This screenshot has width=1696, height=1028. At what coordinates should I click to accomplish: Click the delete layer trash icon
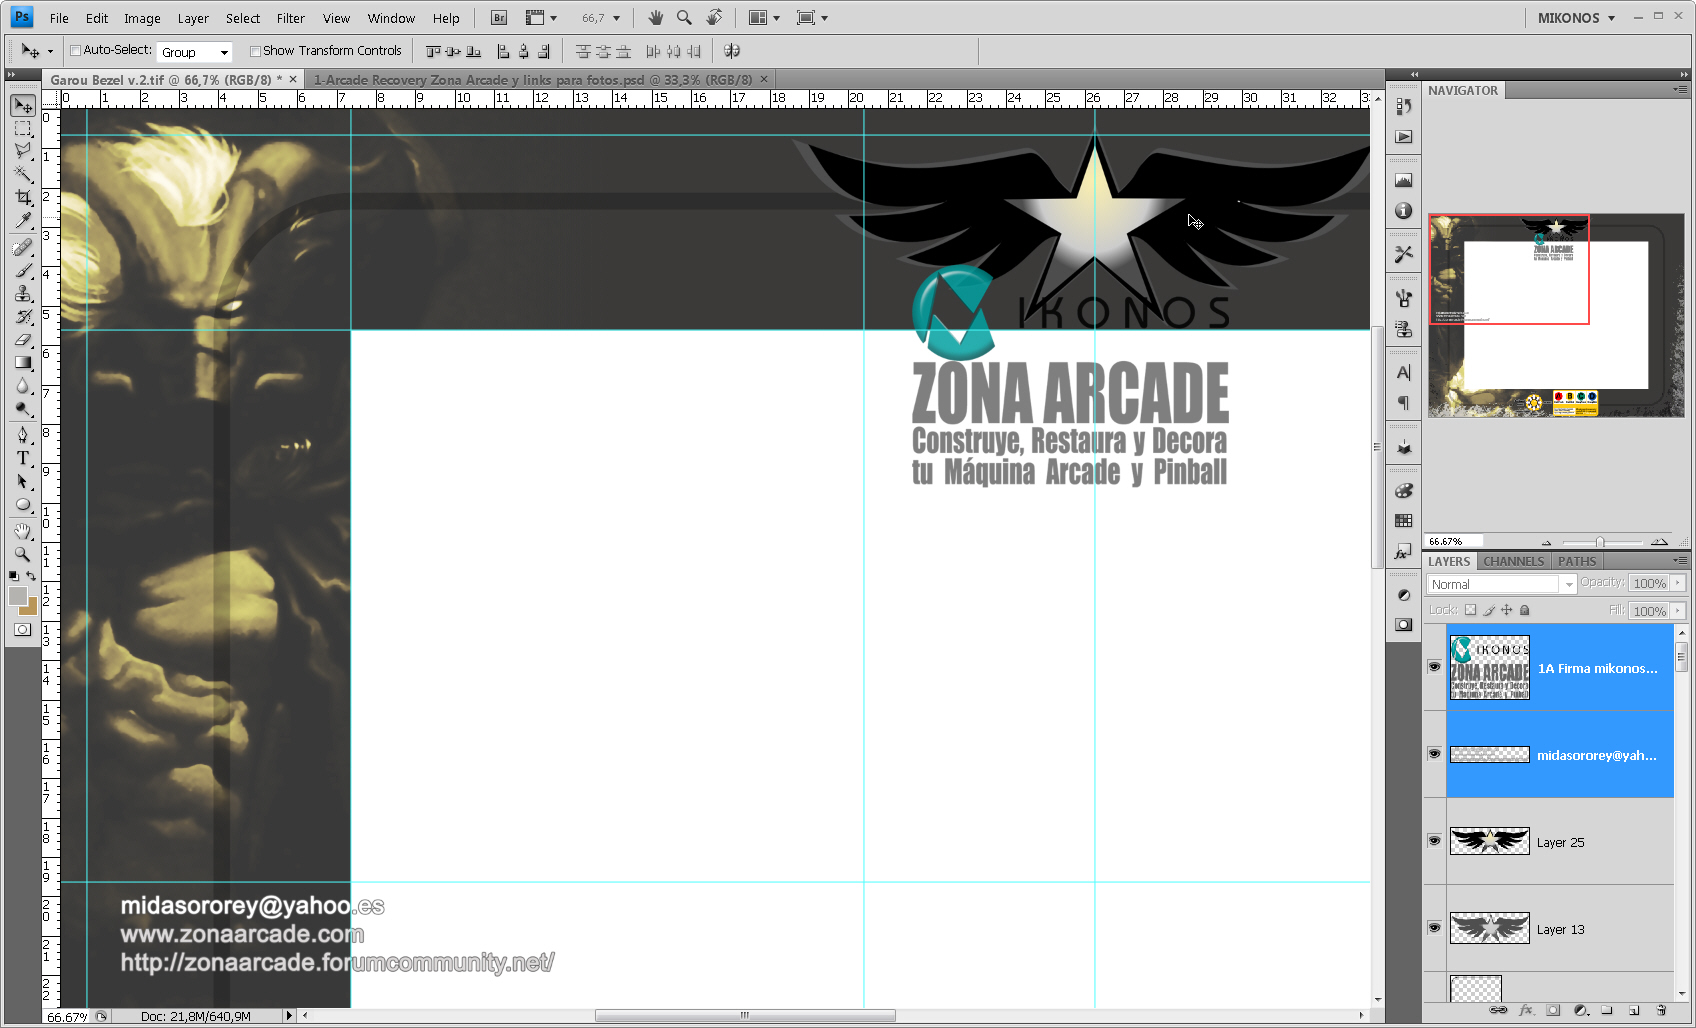[x=1661, y=1010]
